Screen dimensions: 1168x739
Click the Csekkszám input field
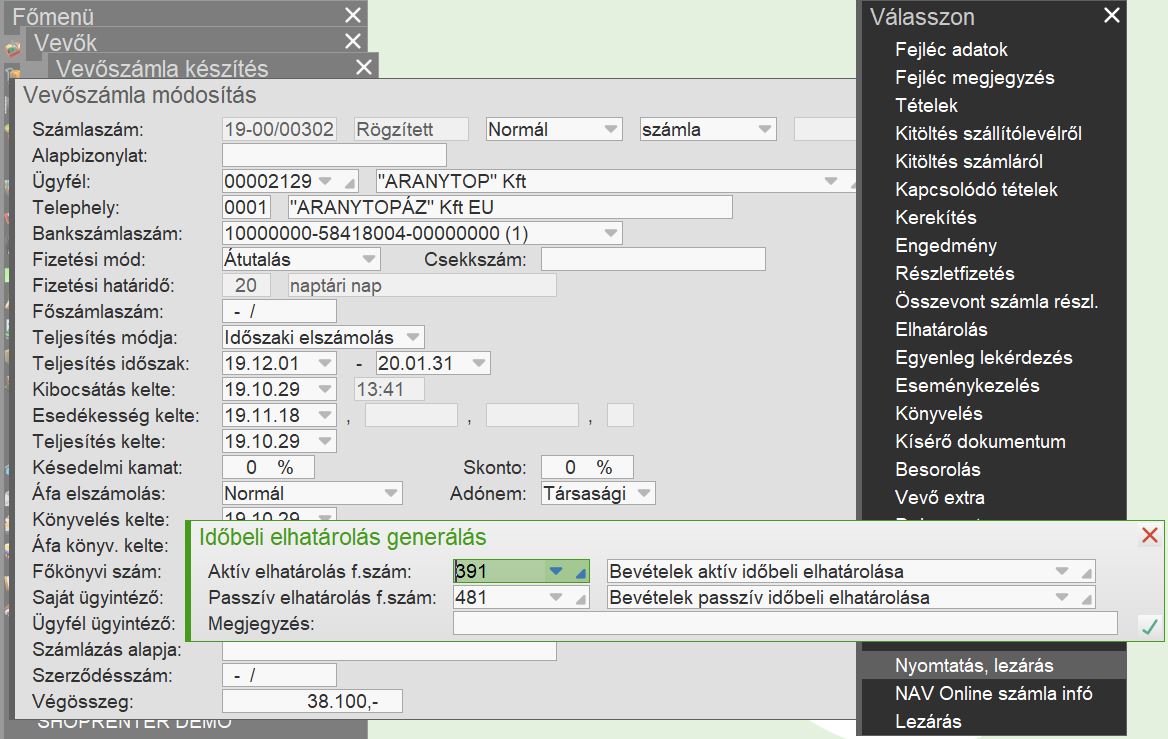click(652, 259)
